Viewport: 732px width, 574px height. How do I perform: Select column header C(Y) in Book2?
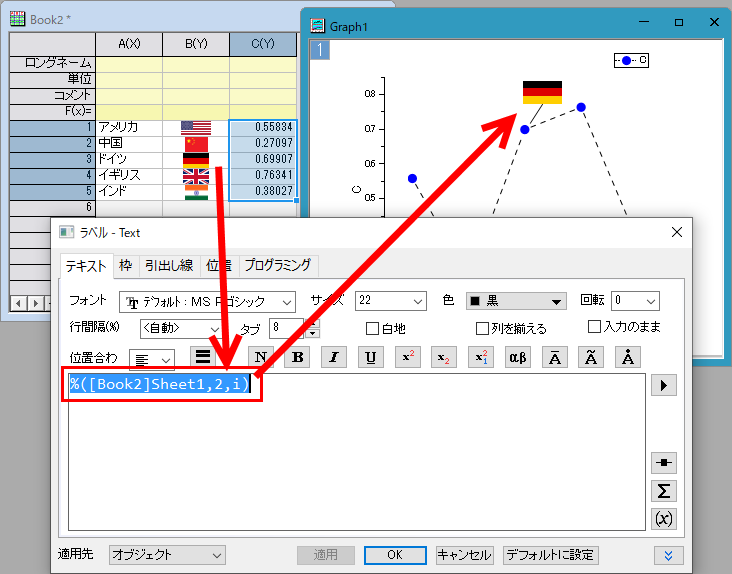tap(263, 44)
